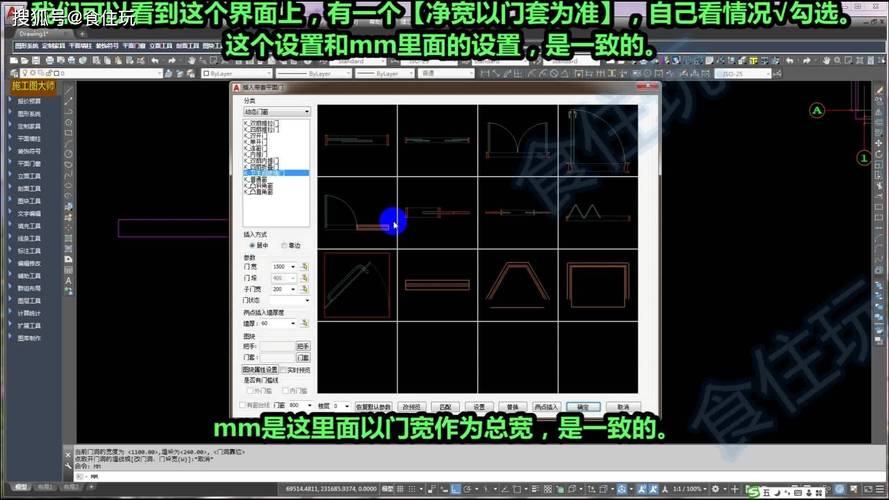Click the Layer Properties manager icon

pos(14,73)
